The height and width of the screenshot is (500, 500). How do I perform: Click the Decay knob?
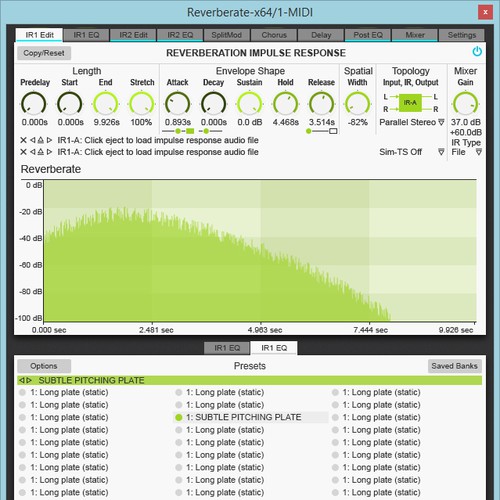point(214,104)
